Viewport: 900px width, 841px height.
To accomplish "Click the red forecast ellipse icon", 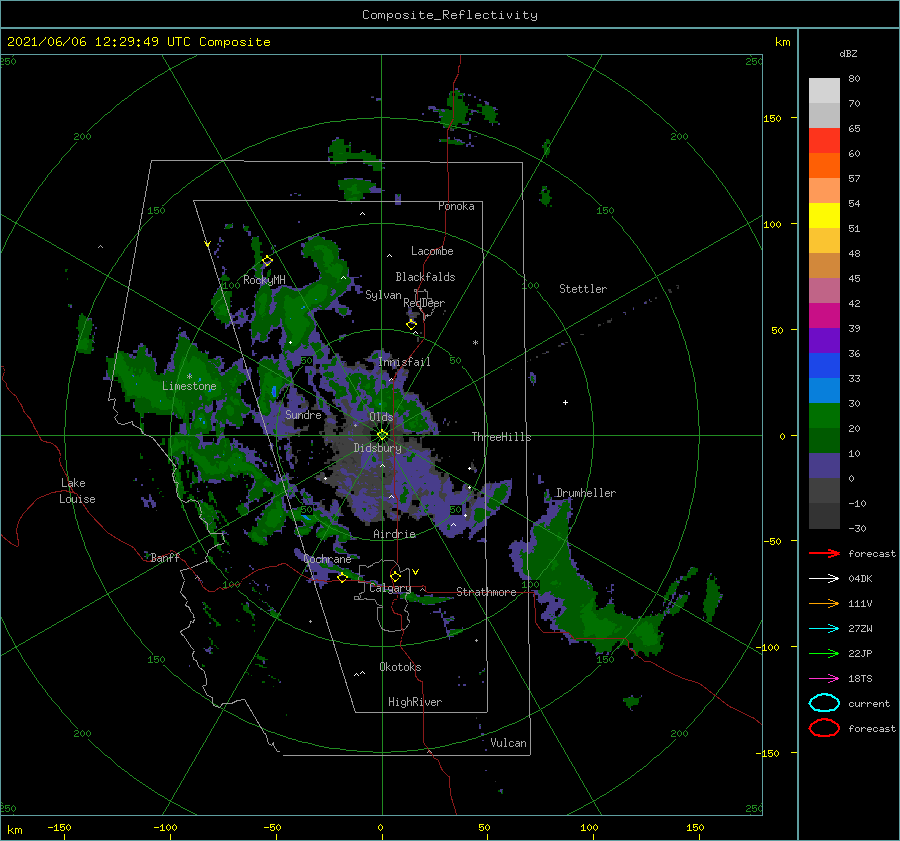I will [x=824, y=728].
